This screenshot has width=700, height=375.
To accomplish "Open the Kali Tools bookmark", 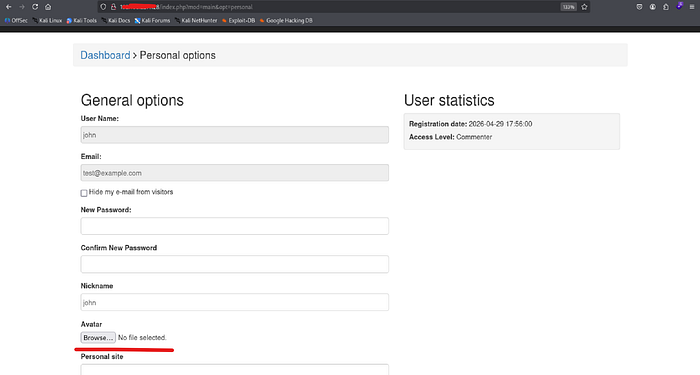I will click(82, 21).
